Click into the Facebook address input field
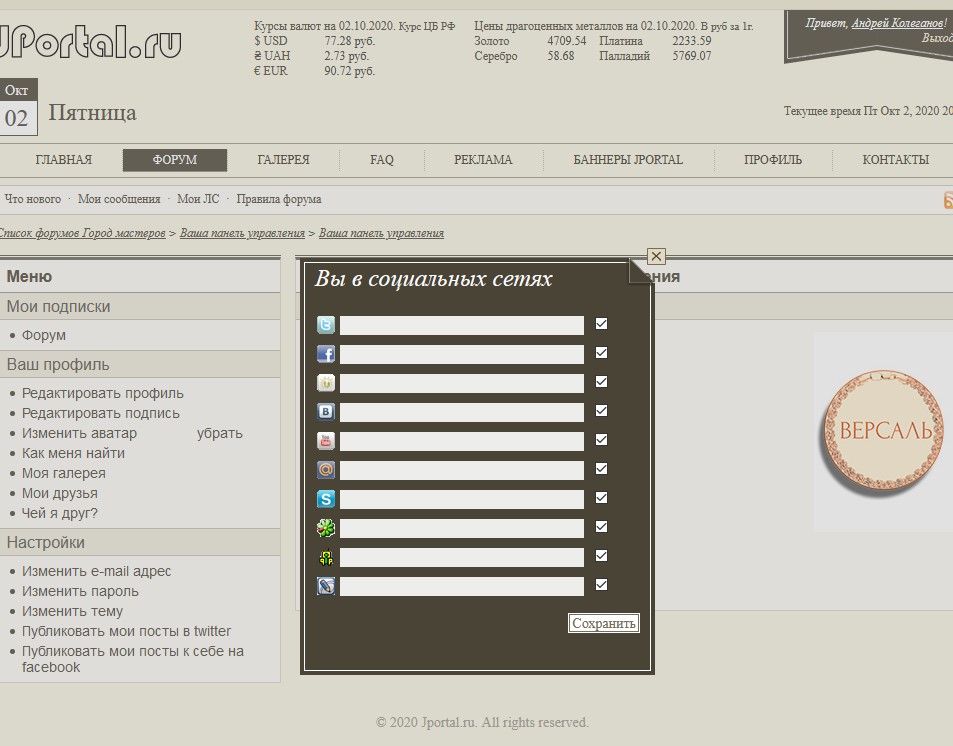 click(461, 354)
